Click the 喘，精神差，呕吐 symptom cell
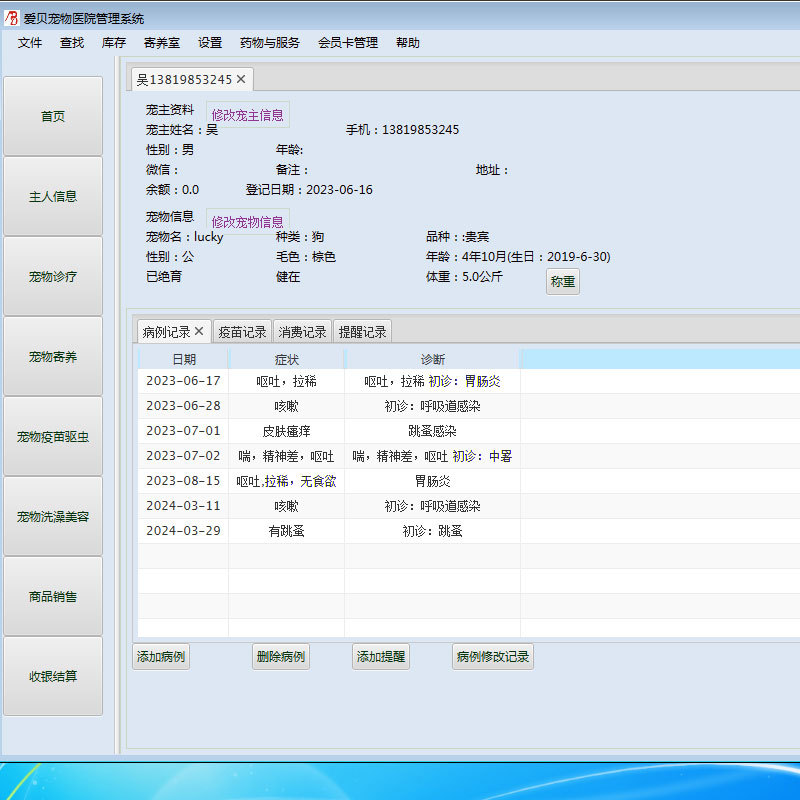The image size is (800, 800). click(287, 456)
